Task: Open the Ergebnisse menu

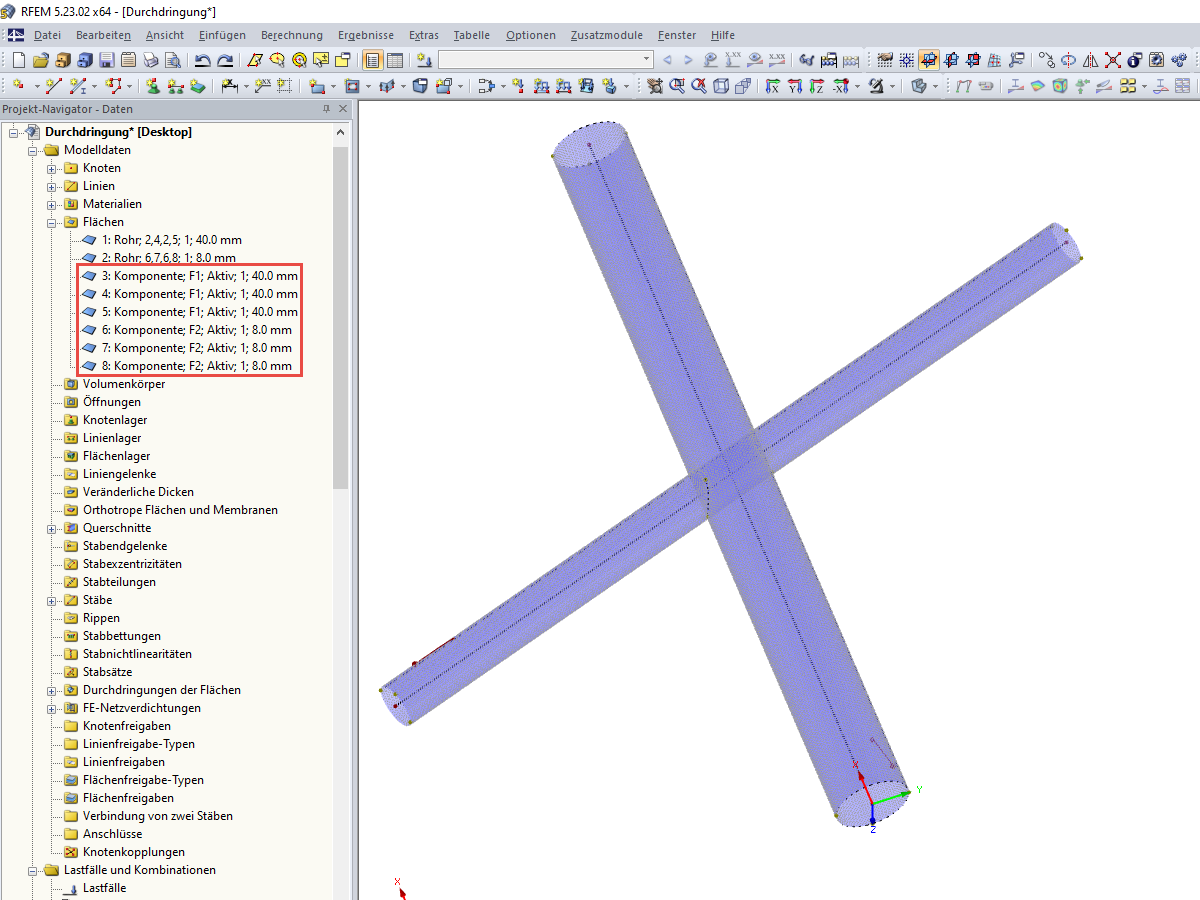Action: (366, 35)
